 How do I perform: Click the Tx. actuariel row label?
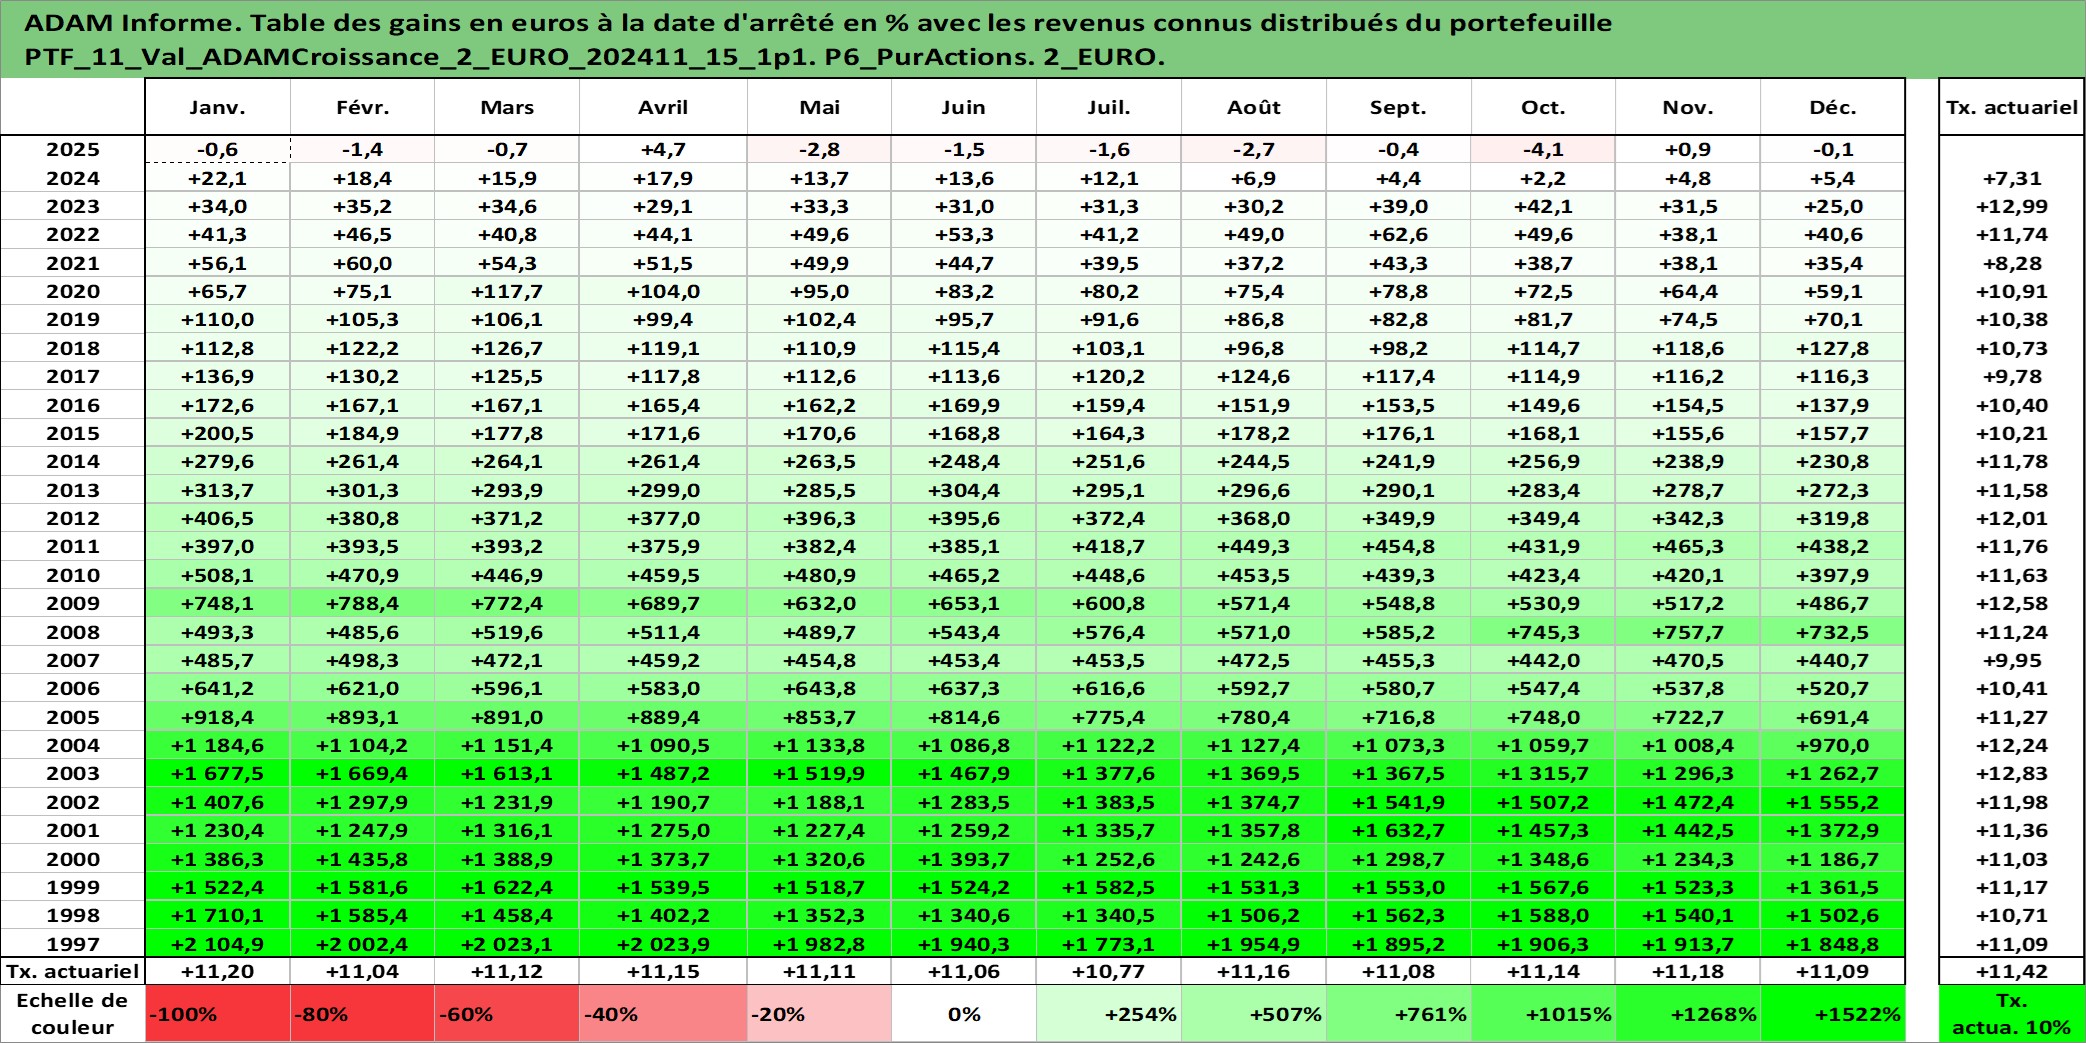73,971
